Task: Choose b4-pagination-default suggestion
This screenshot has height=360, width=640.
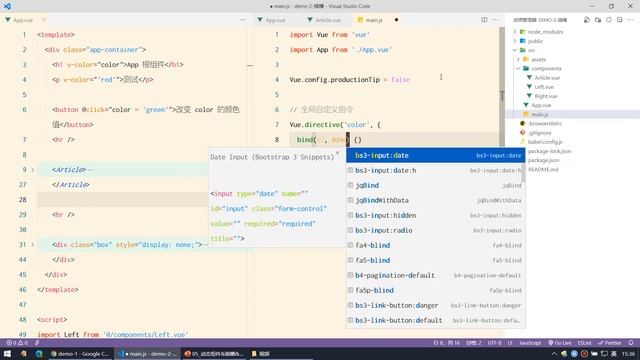Action: pos(436,275)
